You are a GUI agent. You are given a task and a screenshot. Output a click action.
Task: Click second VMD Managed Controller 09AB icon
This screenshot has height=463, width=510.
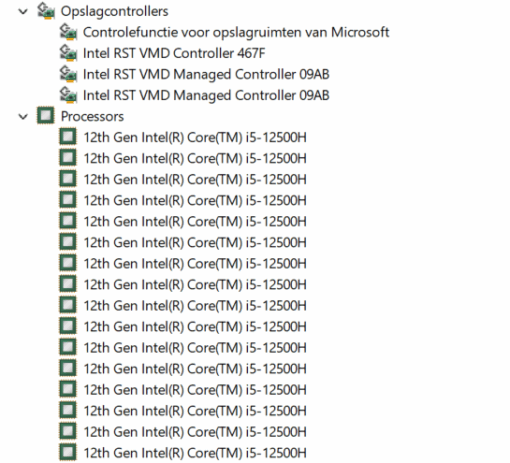tap(68, 95)
